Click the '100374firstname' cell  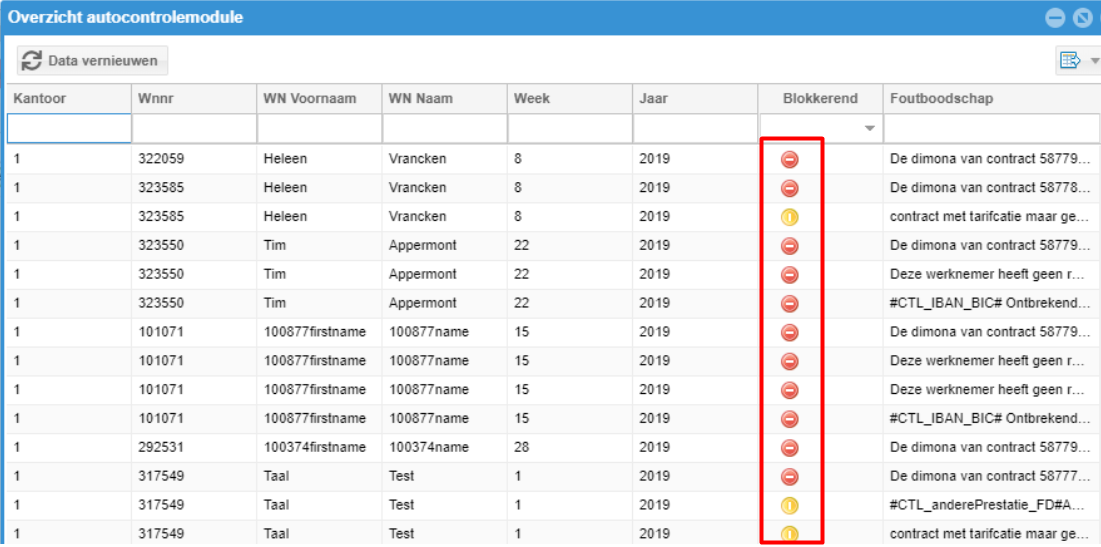click(319, 447)
